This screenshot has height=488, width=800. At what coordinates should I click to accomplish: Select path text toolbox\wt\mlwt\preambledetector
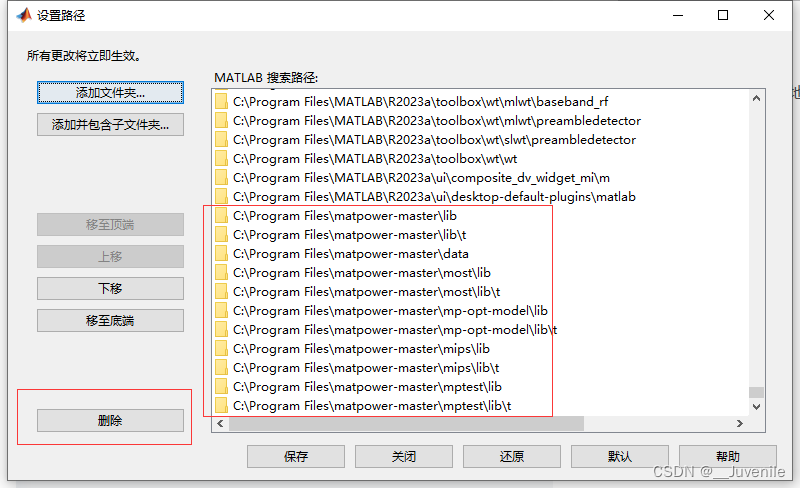(437, 121)
